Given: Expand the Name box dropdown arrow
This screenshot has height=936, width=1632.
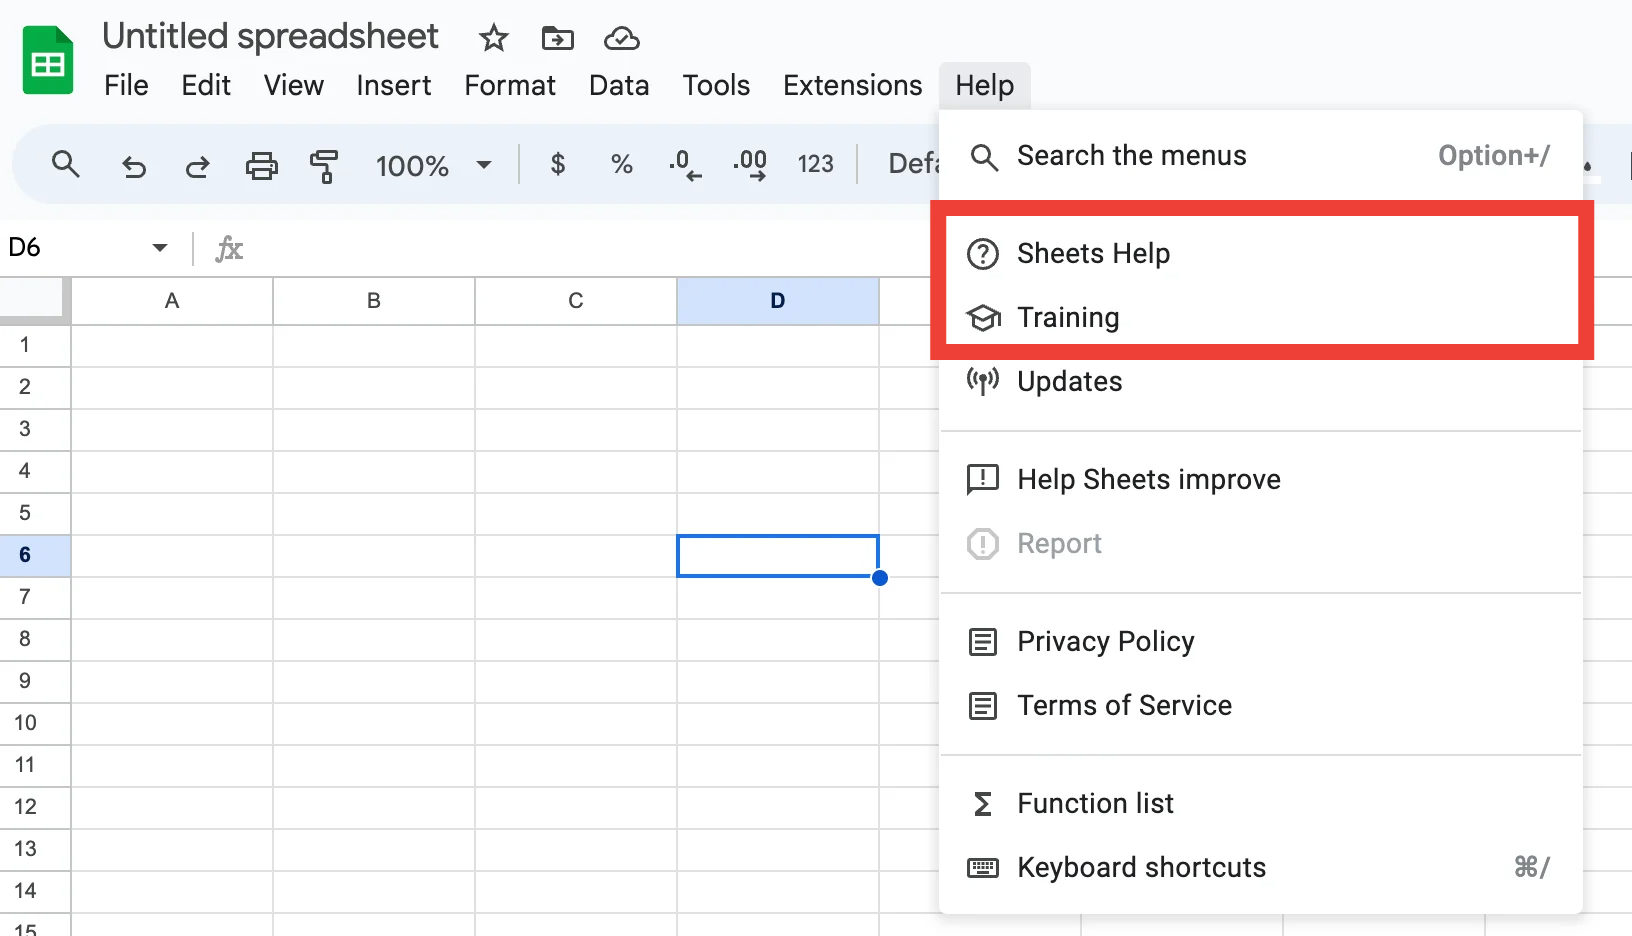Looking at the screenshot, I should (x=160, y=247).
